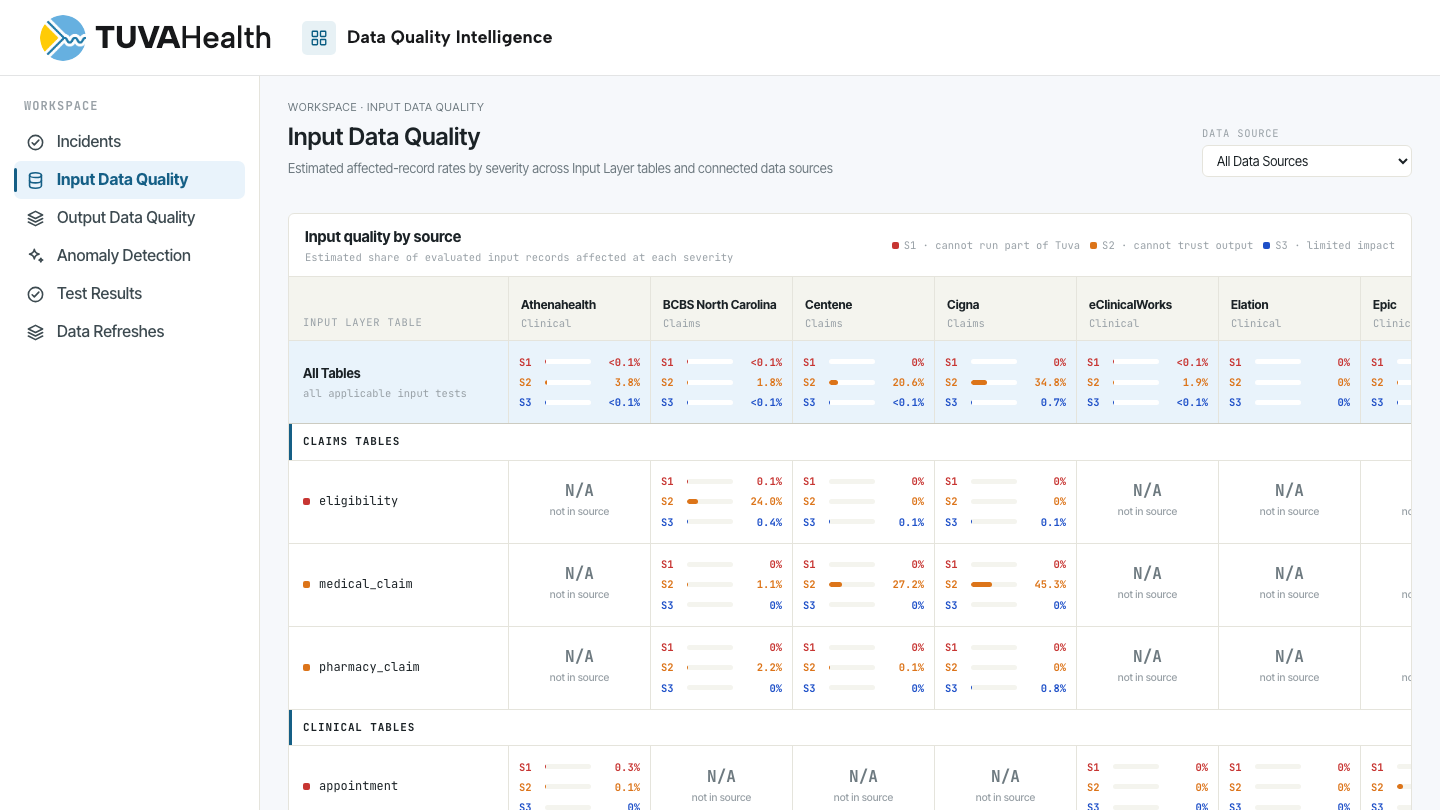Viewport: 1440px width, 810px height.
Task: Open Anomaly Detection section
Action: point(129,256)
